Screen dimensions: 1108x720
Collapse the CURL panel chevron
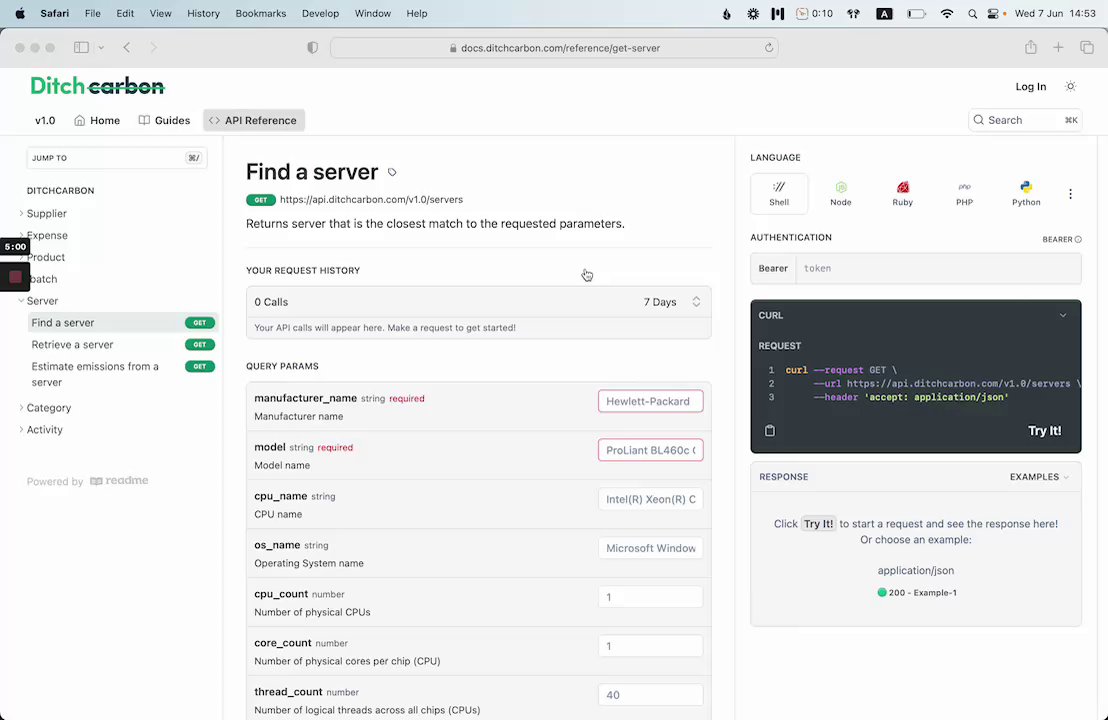1062,315
